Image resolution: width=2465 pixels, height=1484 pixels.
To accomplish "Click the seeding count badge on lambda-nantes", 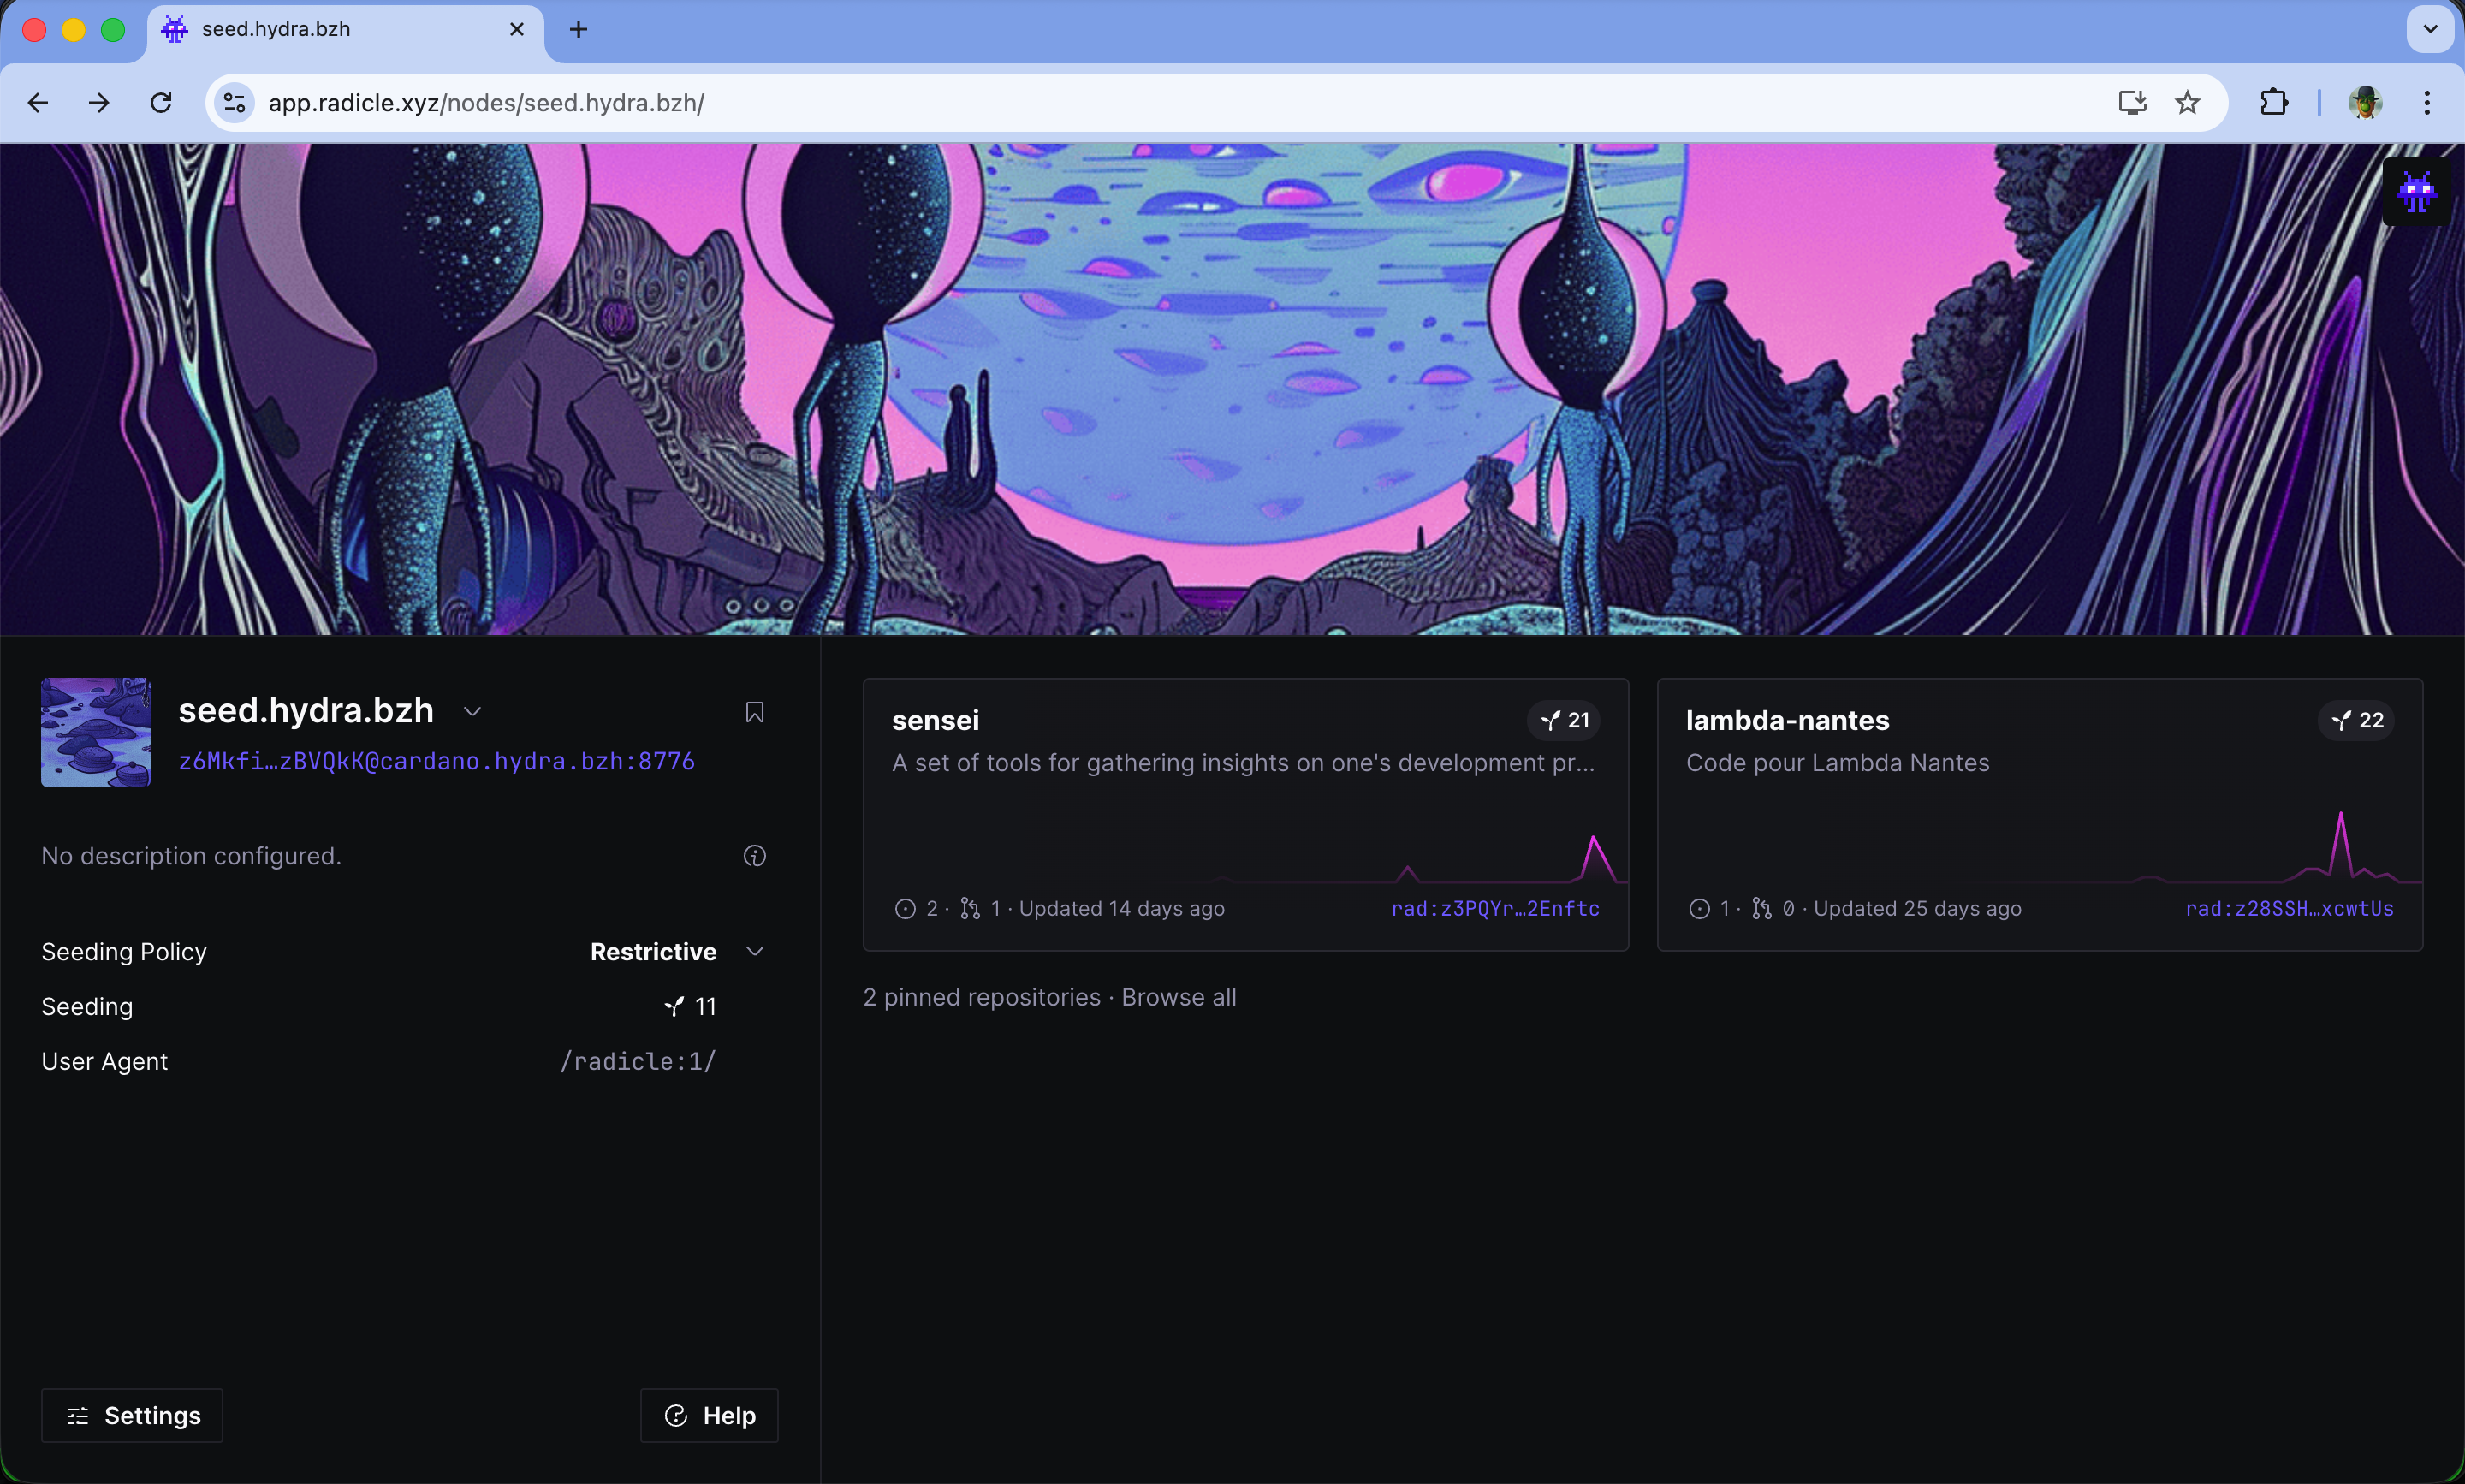I will (2357, 720).
